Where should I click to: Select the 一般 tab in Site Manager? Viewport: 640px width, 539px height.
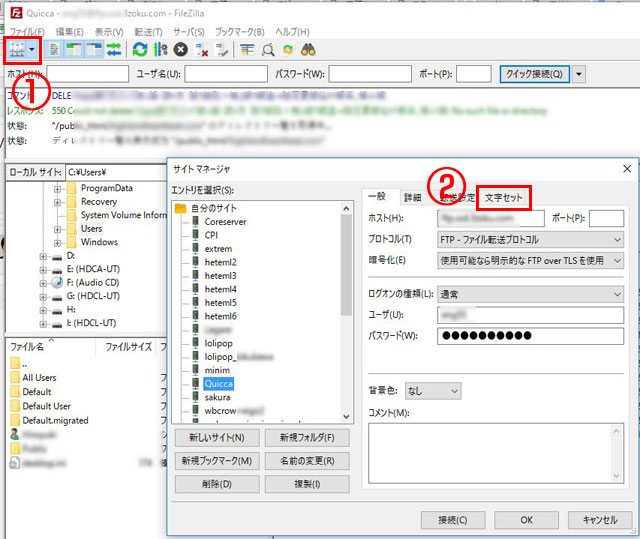click(377, 196)
